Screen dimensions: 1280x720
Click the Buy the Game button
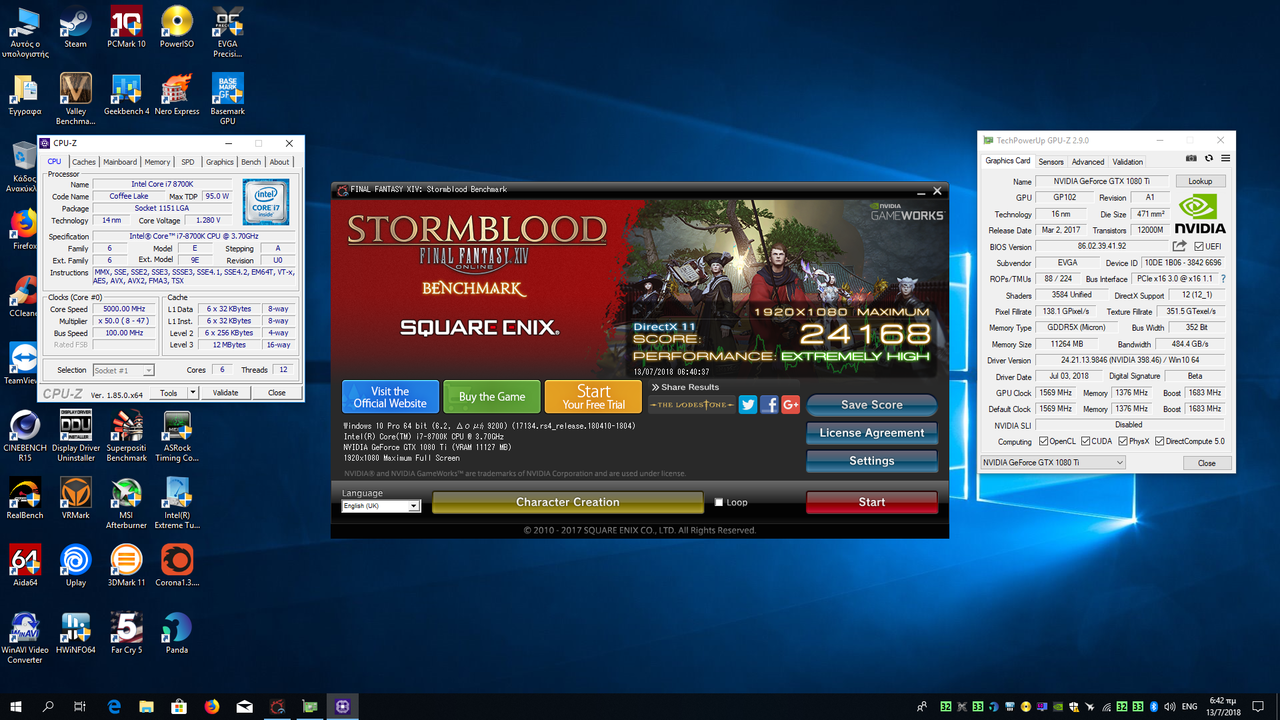pyautogui.click(x=492, y=397)
